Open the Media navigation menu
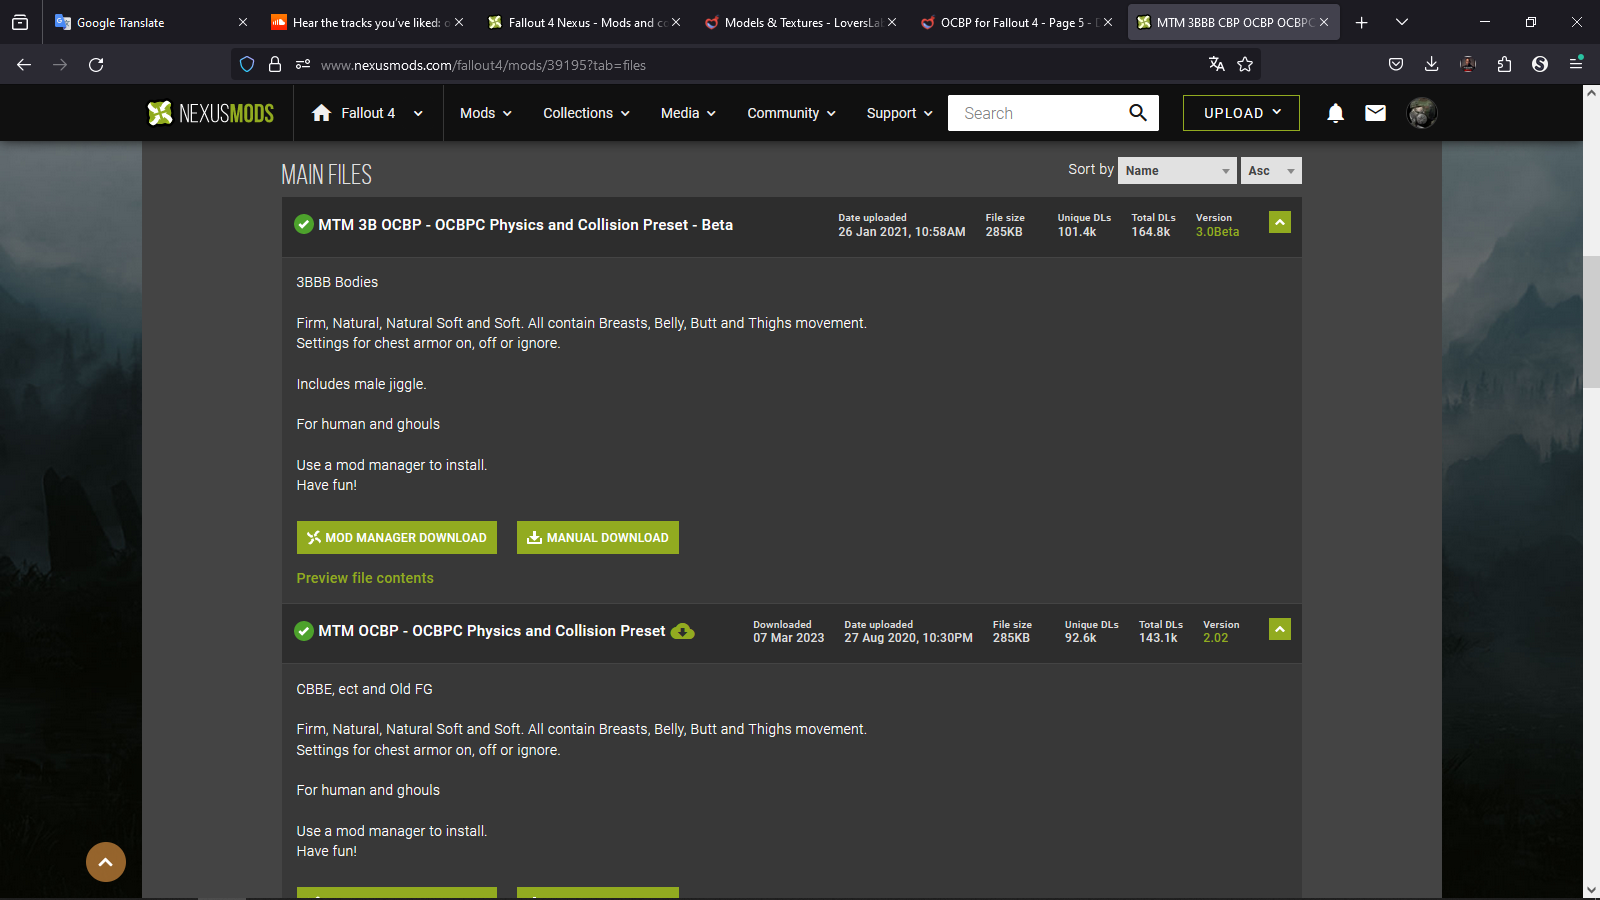The width and height of the screenshot is (1600, 900). coord(689,114)
